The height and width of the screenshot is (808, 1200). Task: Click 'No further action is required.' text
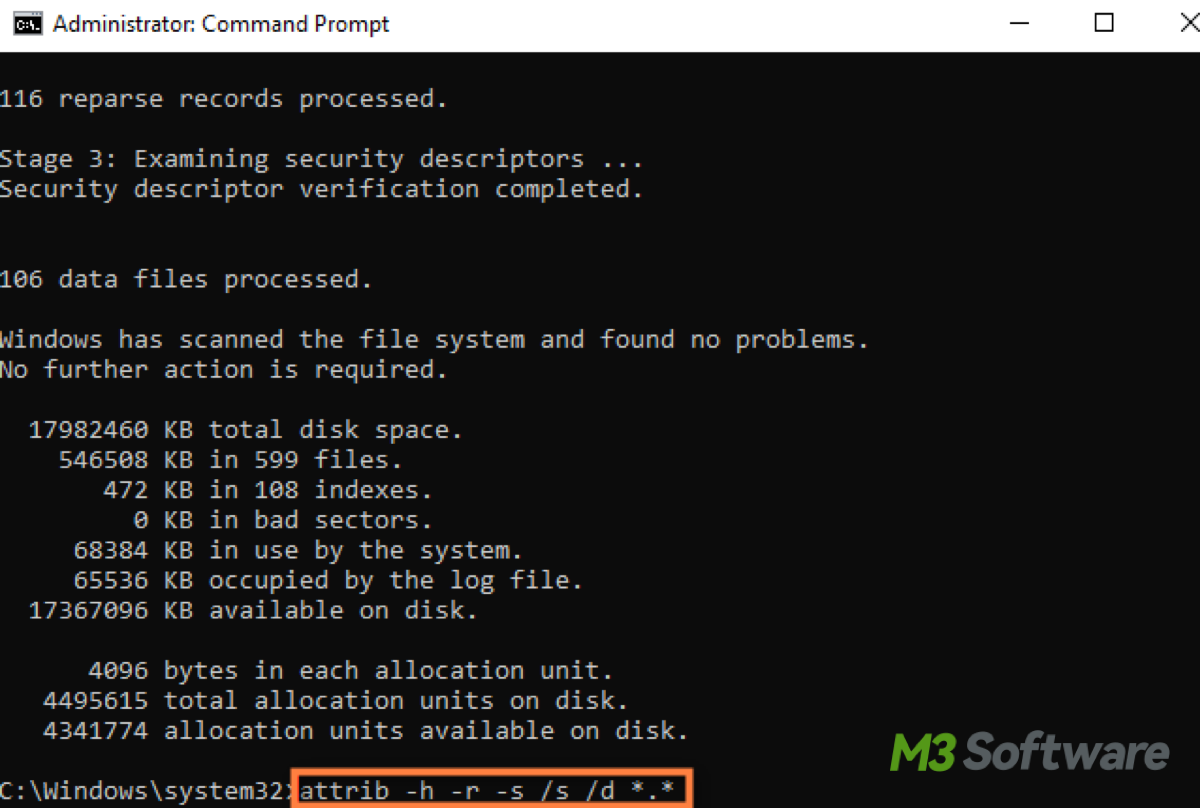click(224, 370)
